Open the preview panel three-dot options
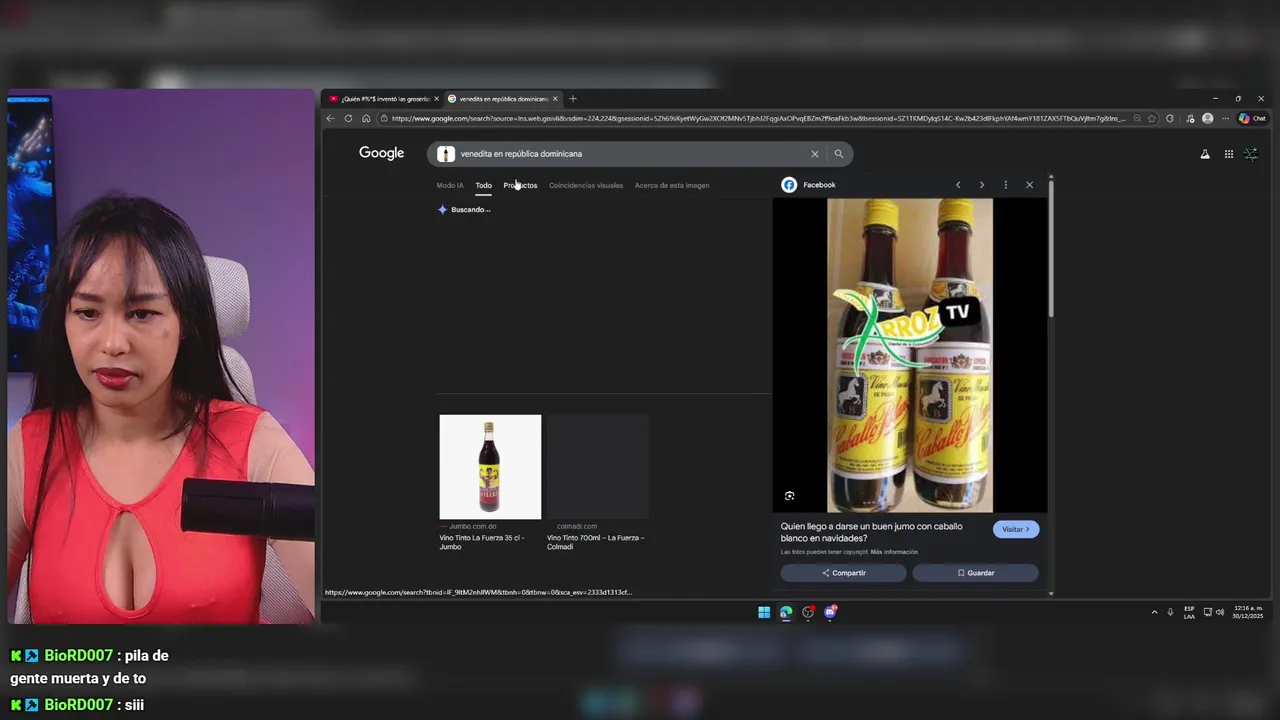The width and height of the screenshot is (1280, 720). coord(1005,185)
